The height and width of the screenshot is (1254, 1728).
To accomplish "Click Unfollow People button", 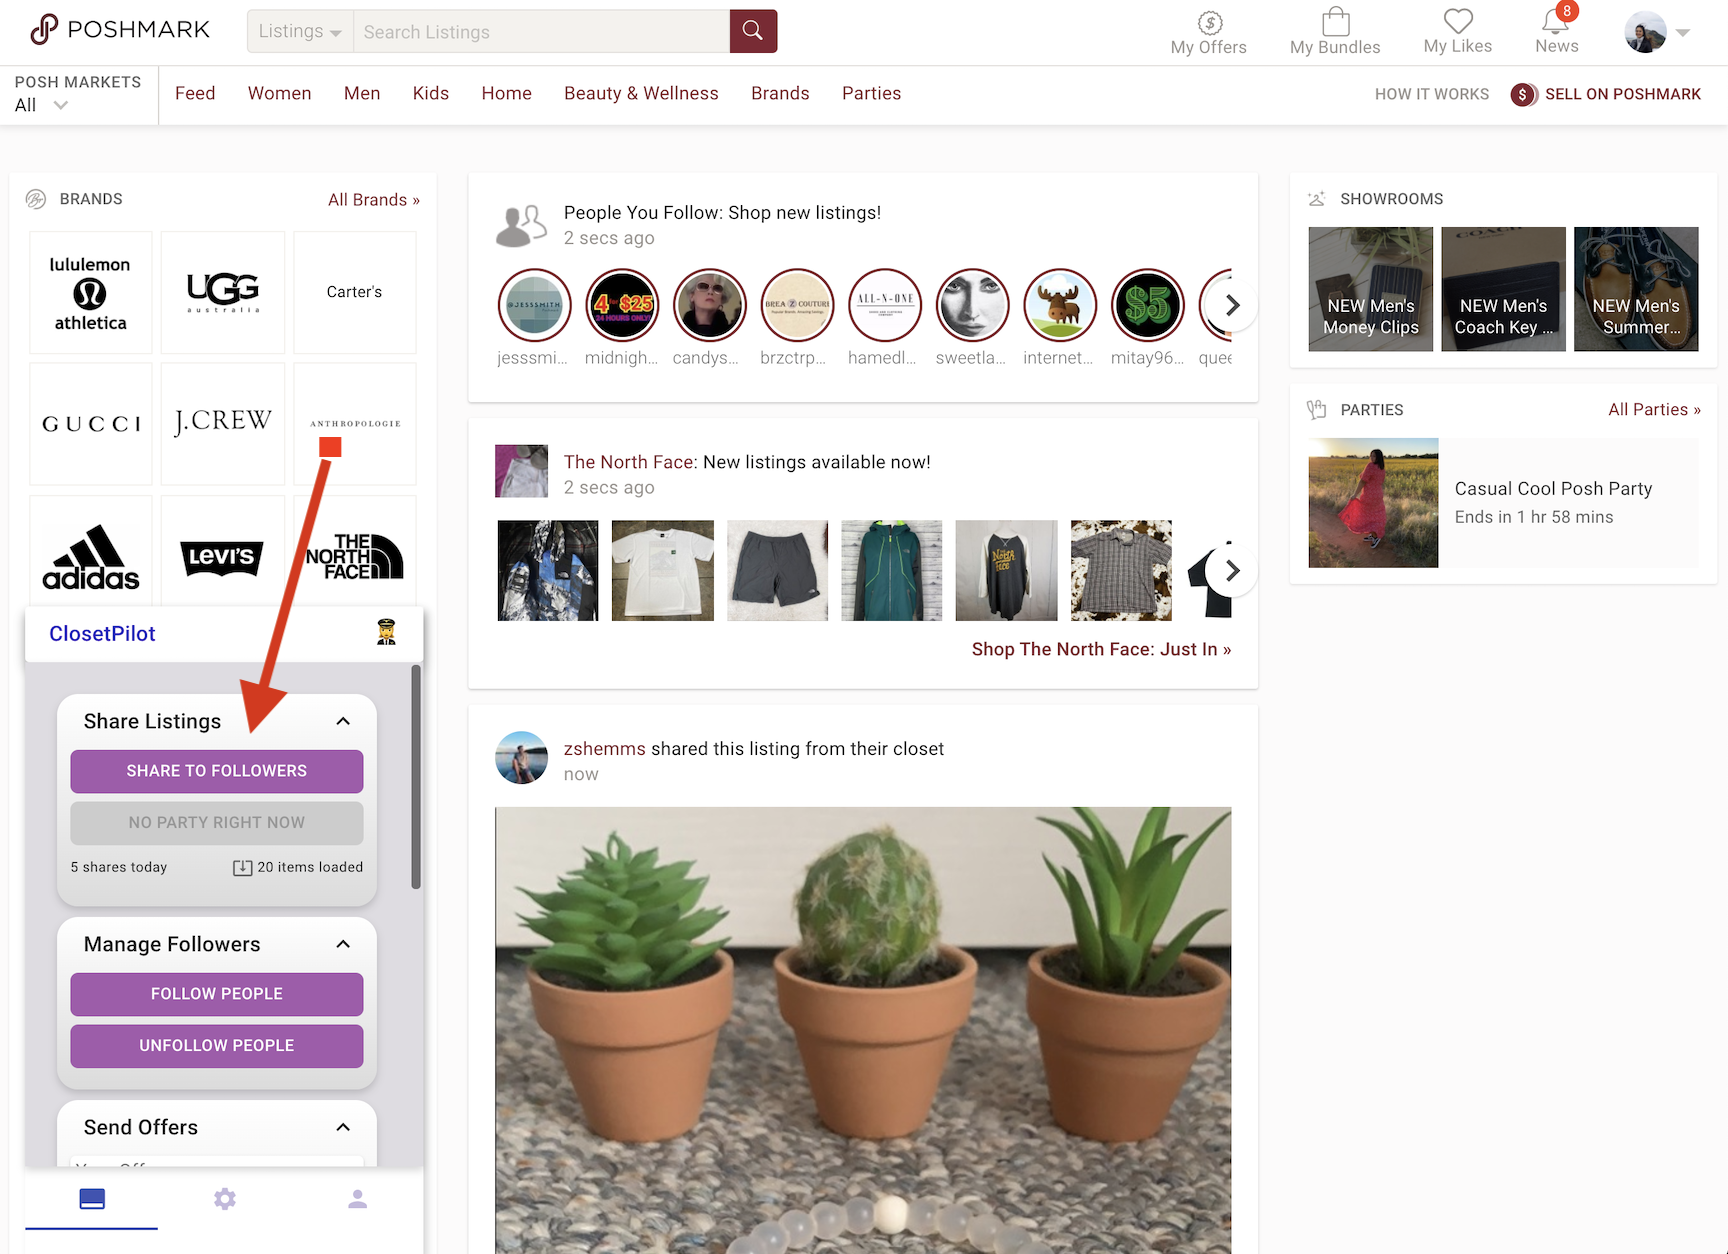I will (217, 1046).
